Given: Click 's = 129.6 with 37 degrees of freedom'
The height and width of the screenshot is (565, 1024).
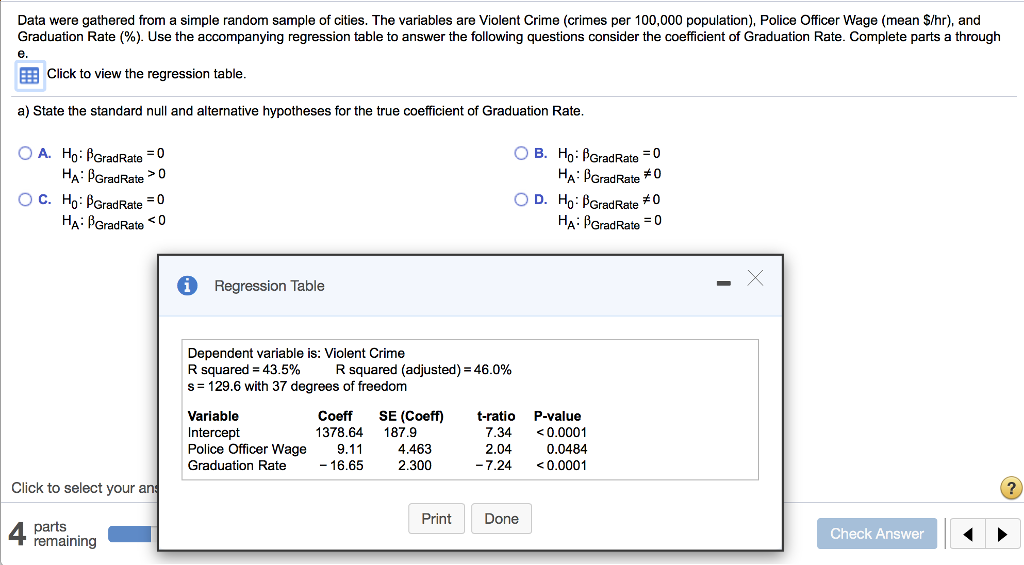Looking at the screenshot, I should [x=297, y=387].
